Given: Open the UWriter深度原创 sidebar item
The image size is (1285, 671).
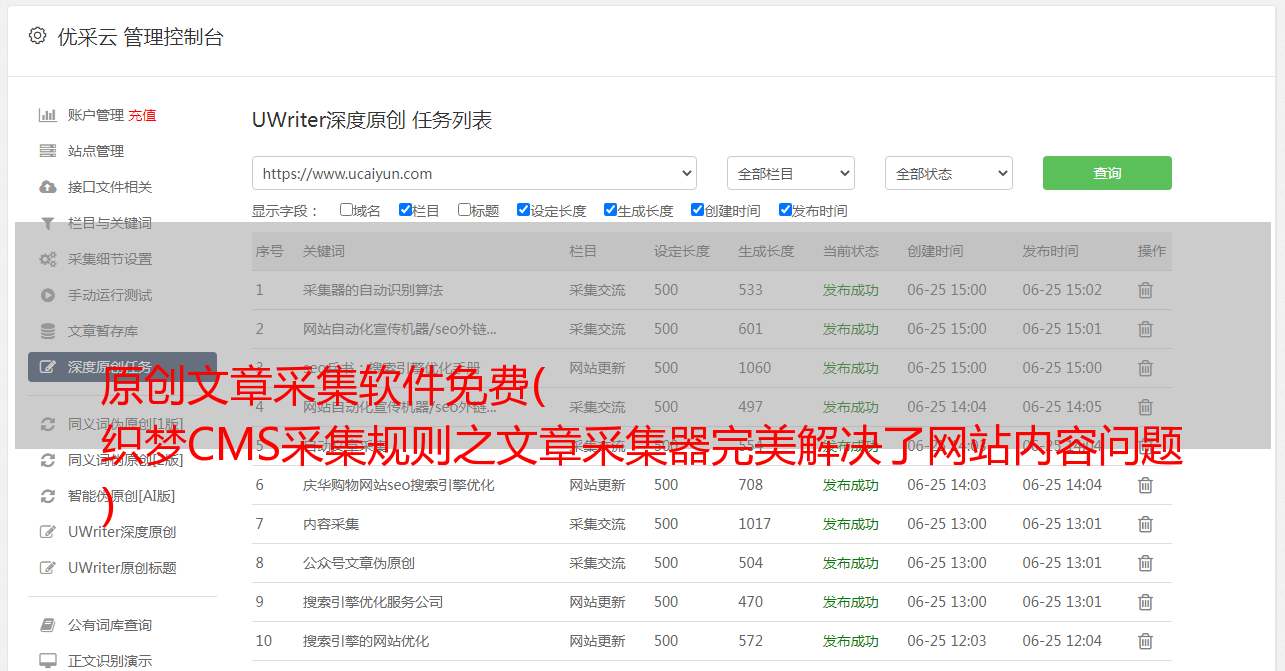Looking at the screenshot, I should [x=122, y=532].
